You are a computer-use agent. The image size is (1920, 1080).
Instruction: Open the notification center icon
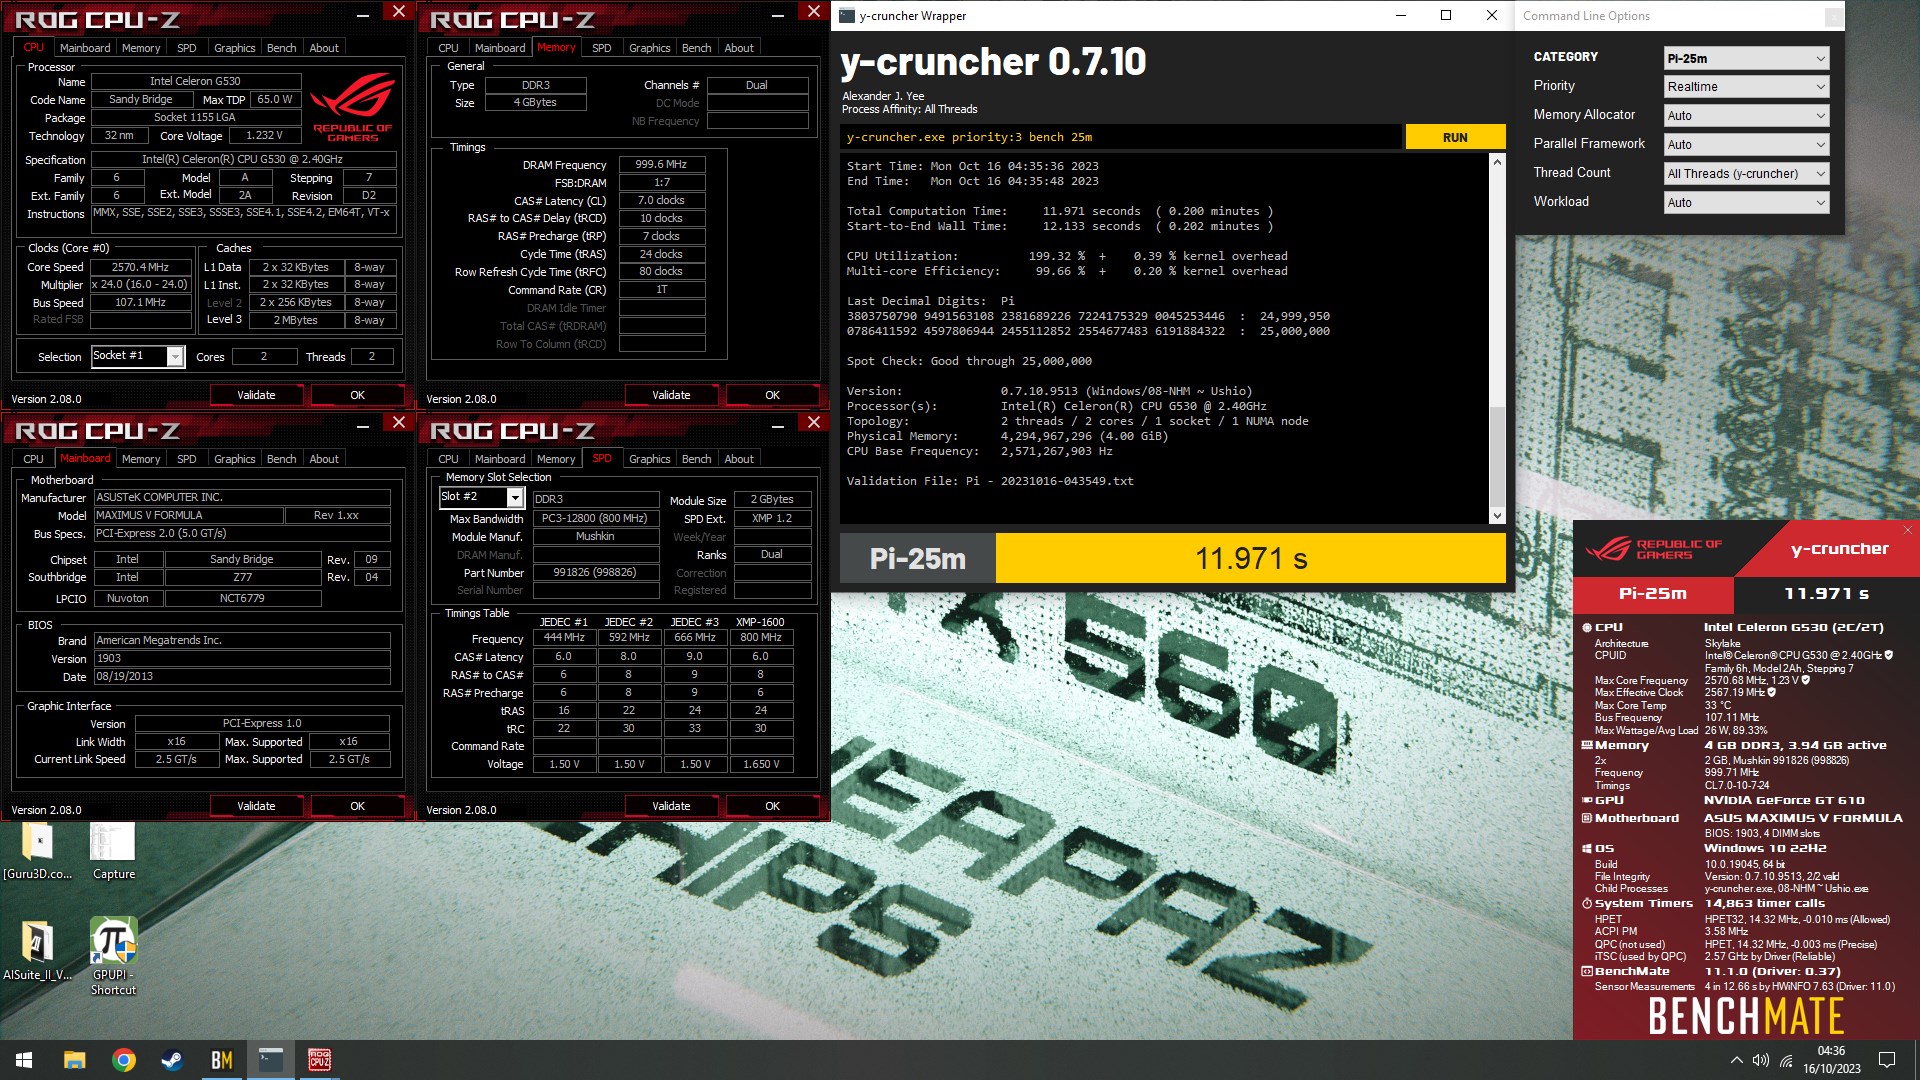tap(1887, 1060)
